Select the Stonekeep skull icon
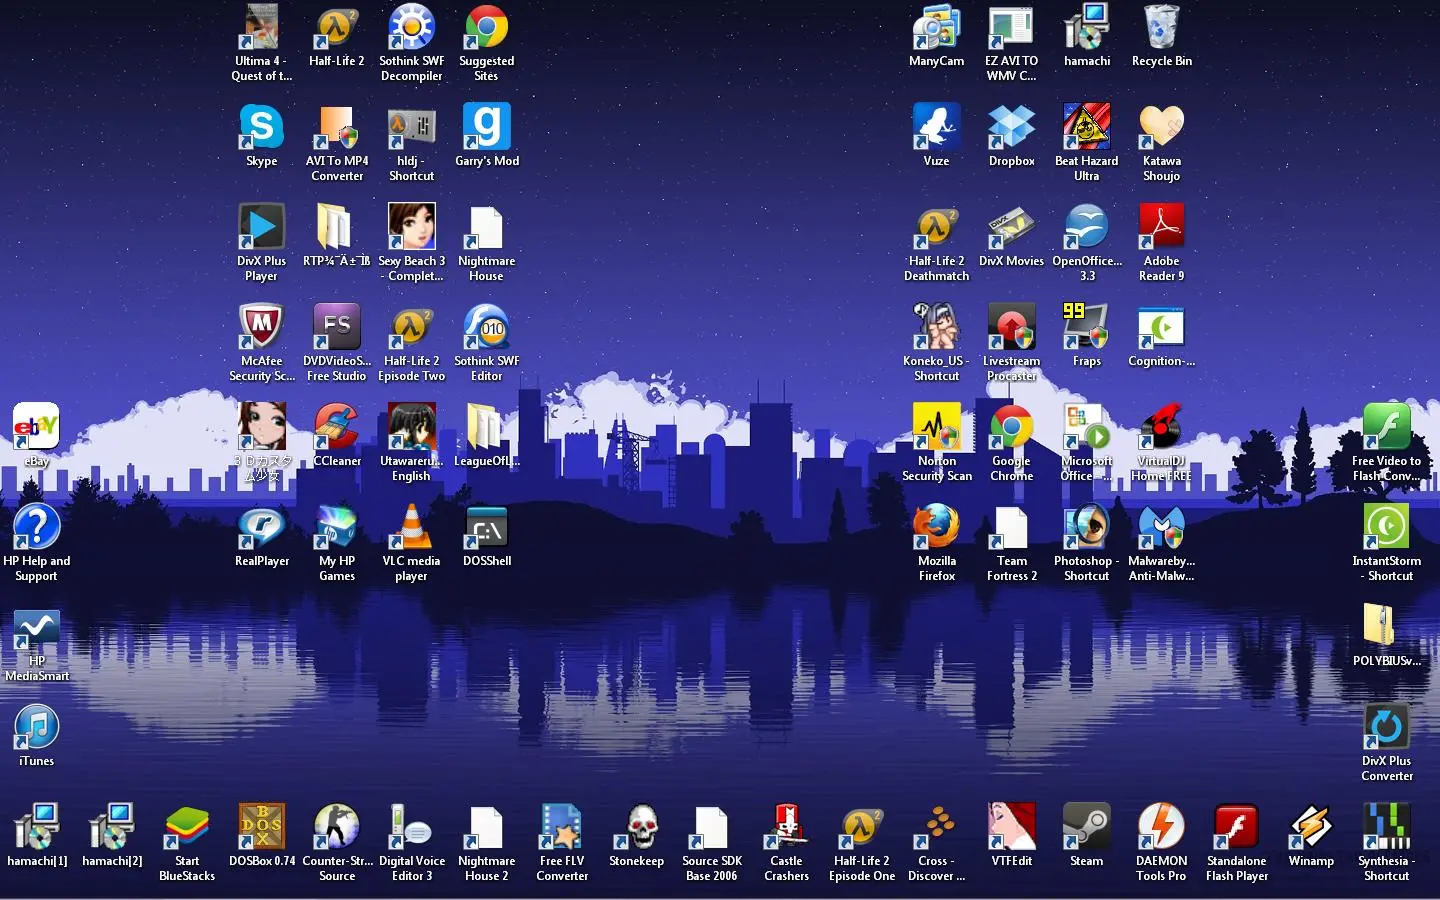The height and width of the screenshot is (900, 1440). coord(637,827)
